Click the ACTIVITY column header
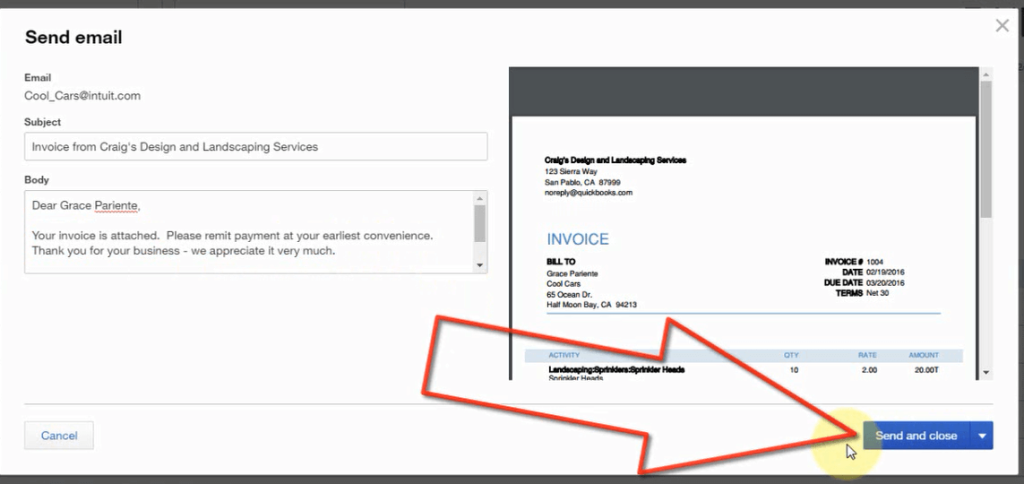Image resolution: width=1024 pixels, height=484 pixels. coord(564,355)
